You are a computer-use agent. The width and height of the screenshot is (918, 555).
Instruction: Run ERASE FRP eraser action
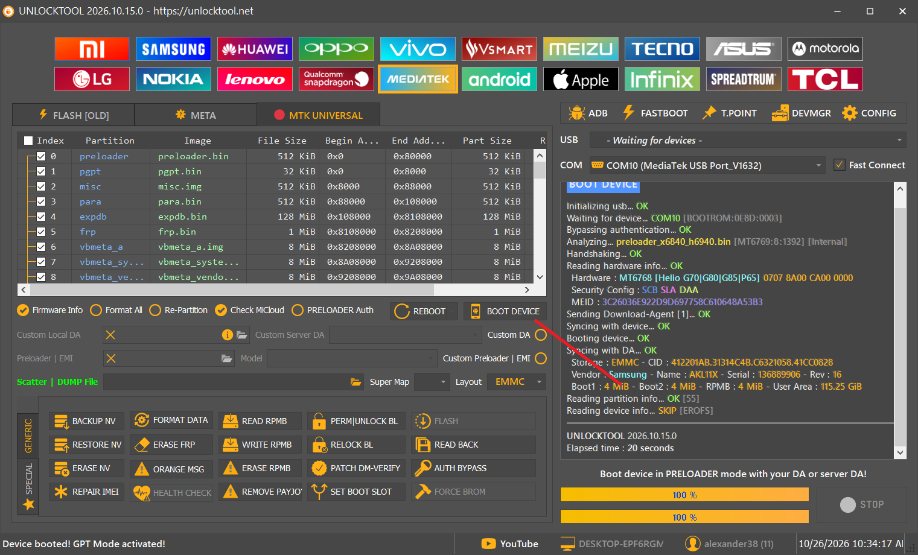click(172, 444)
